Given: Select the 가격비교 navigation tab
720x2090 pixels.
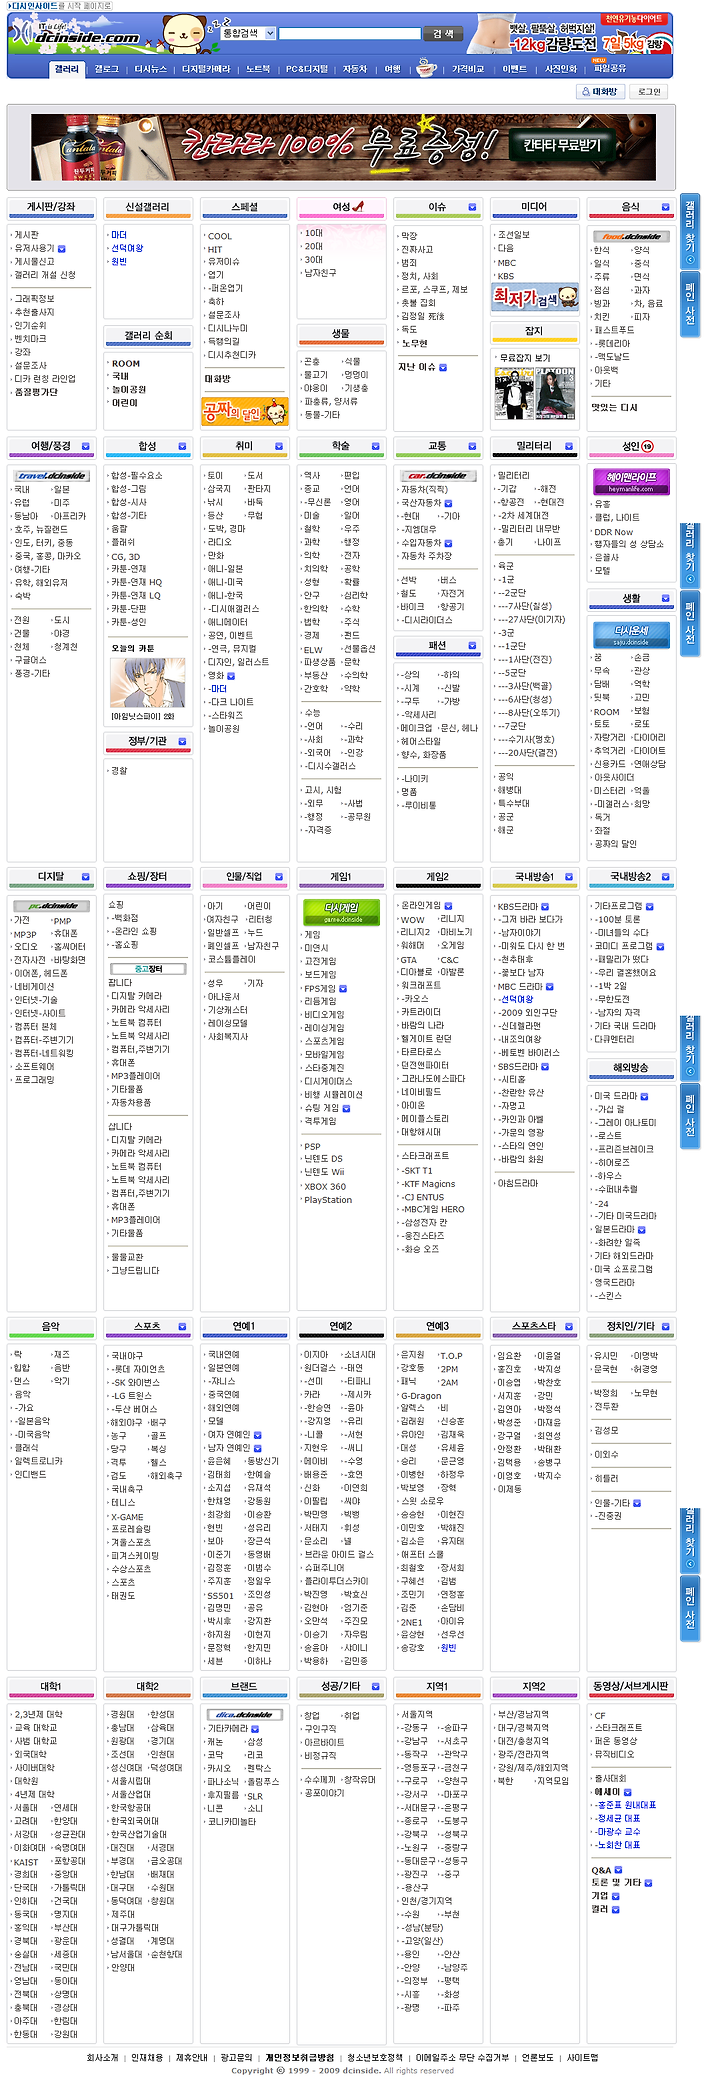Looking at the screenshot, I should pyautogui.click(x=468, y=69).
